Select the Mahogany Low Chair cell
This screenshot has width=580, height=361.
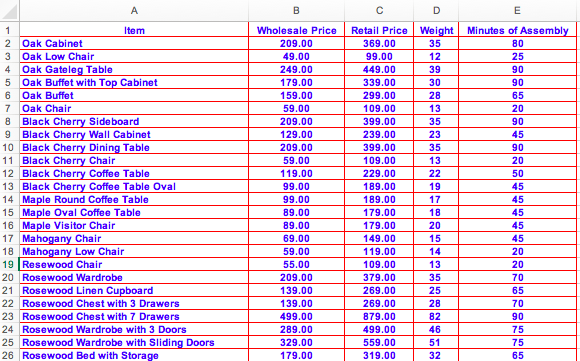coord(134,252)
